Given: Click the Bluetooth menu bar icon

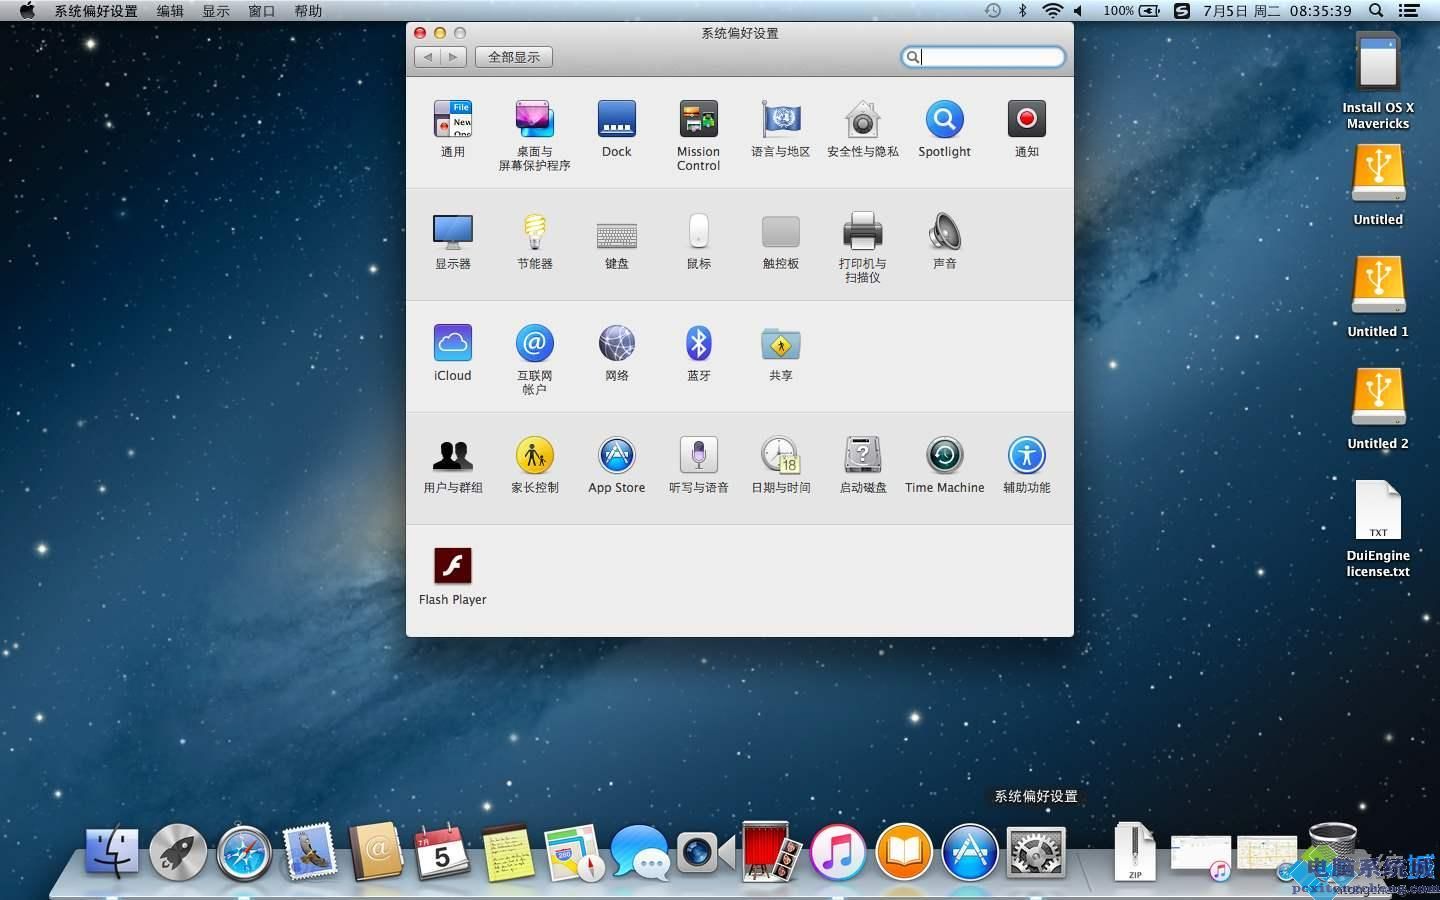Looking at the screenshot, I should click(1022, 11).
